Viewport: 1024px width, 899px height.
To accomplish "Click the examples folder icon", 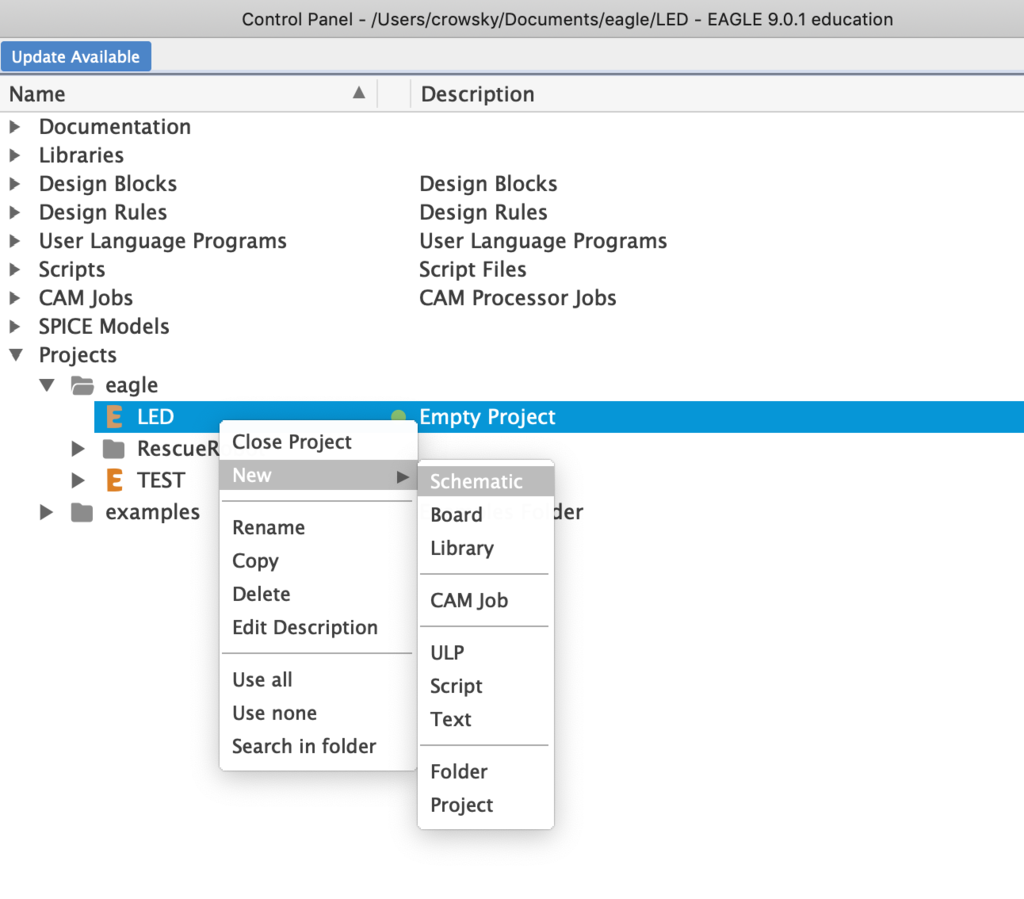I will (x=82, y=513).
